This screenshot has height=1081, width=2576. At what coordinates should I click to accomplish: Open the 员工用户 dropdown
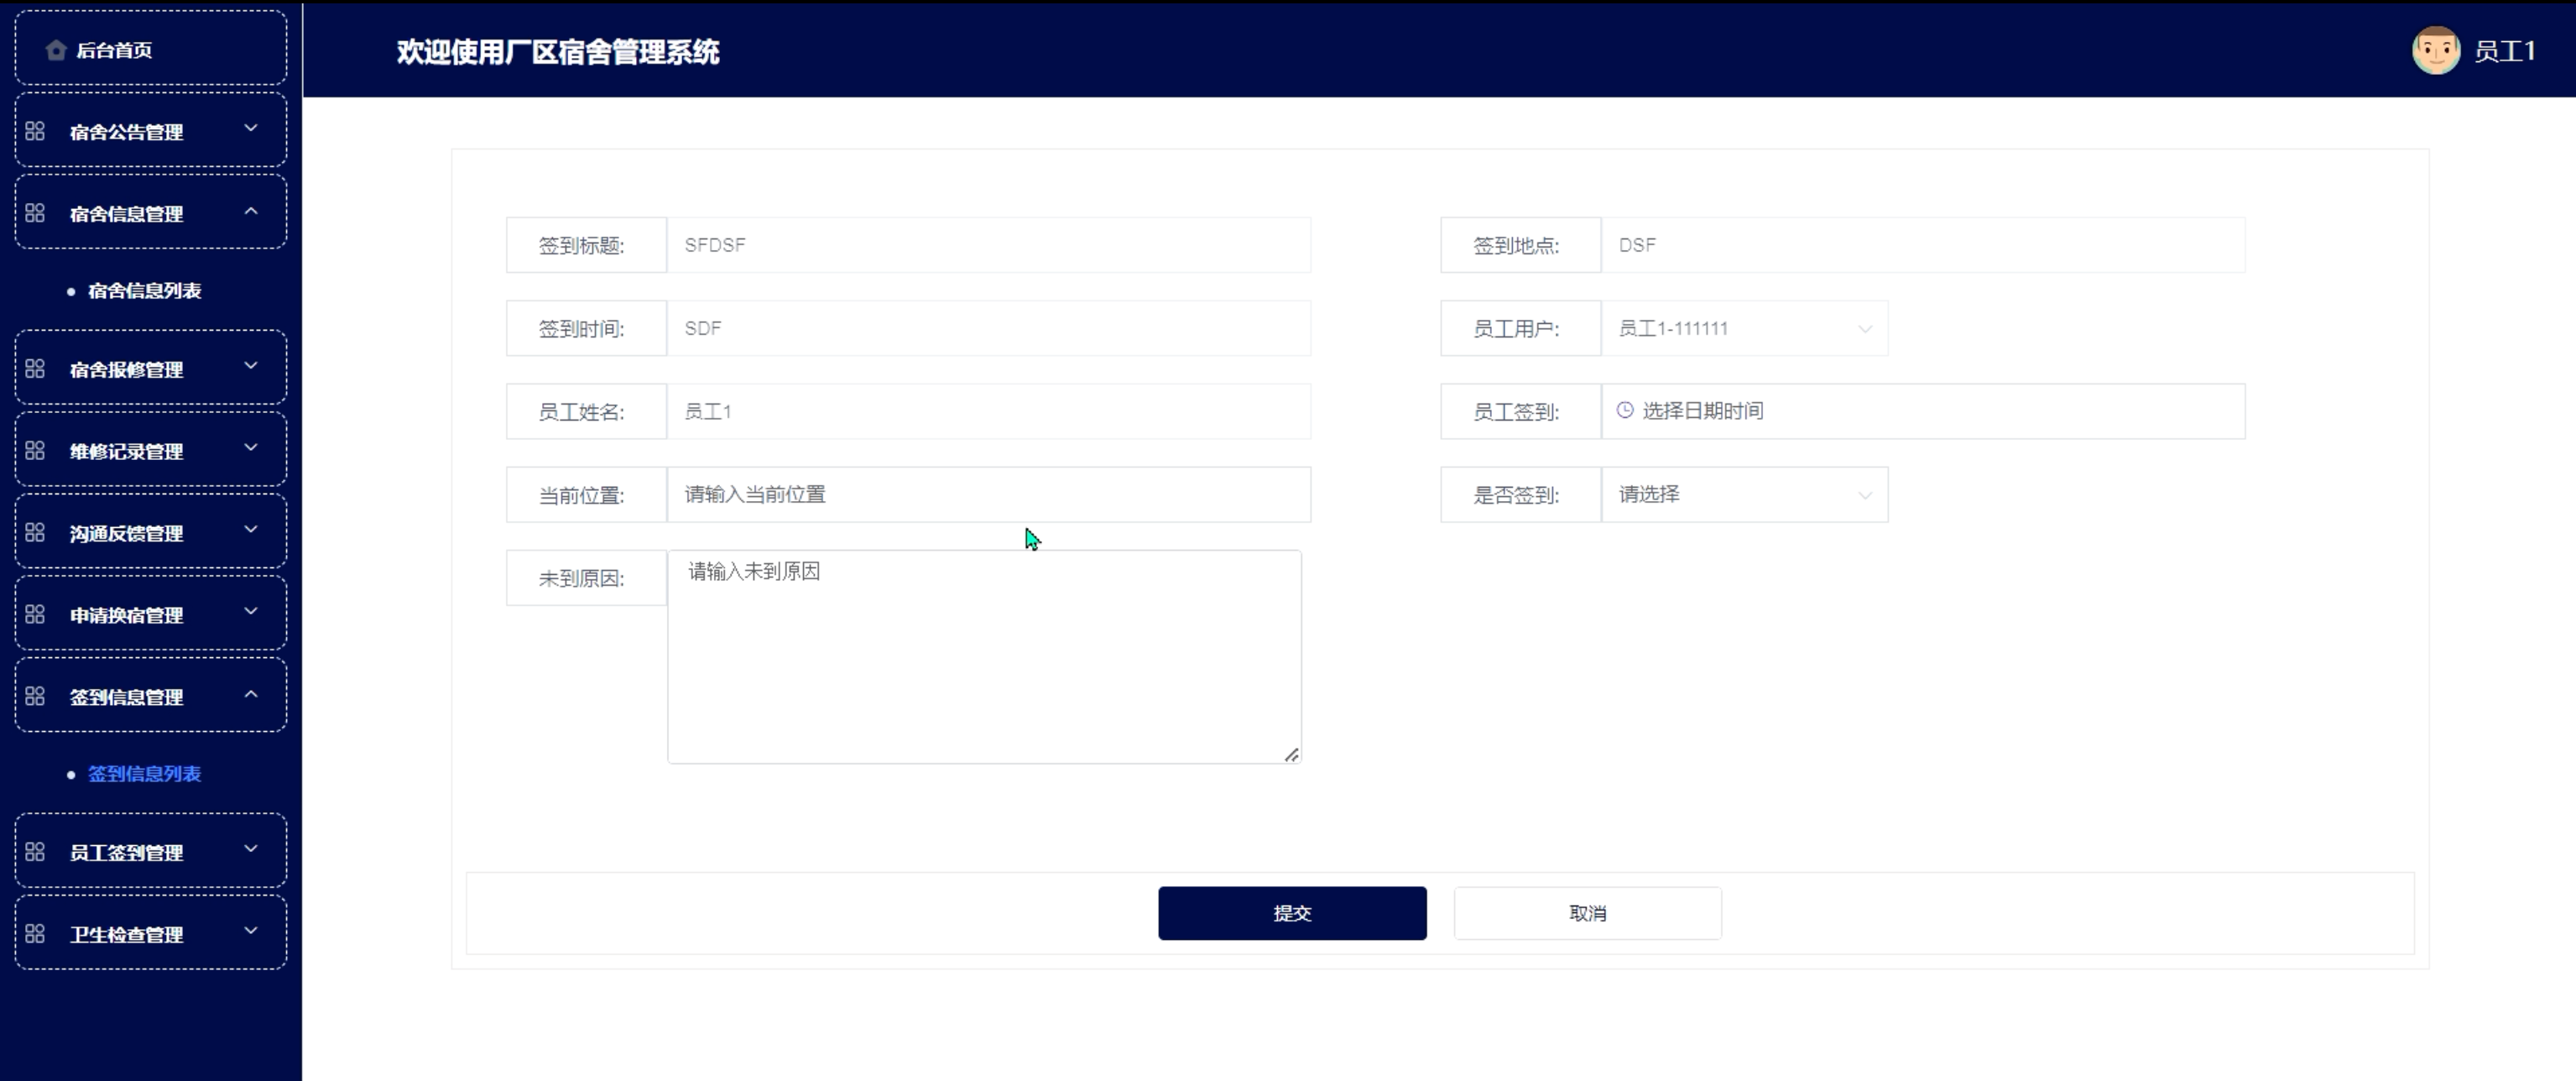[x=1744, y=328]
